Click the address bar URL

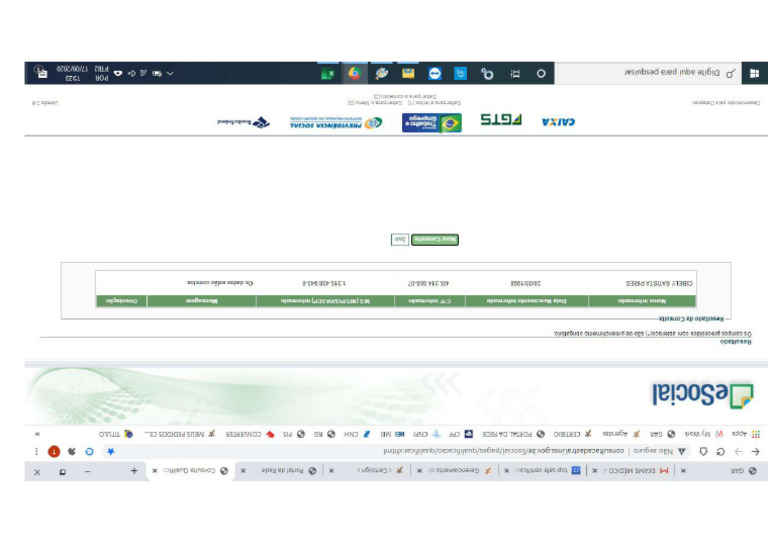[x=504, y=450]
